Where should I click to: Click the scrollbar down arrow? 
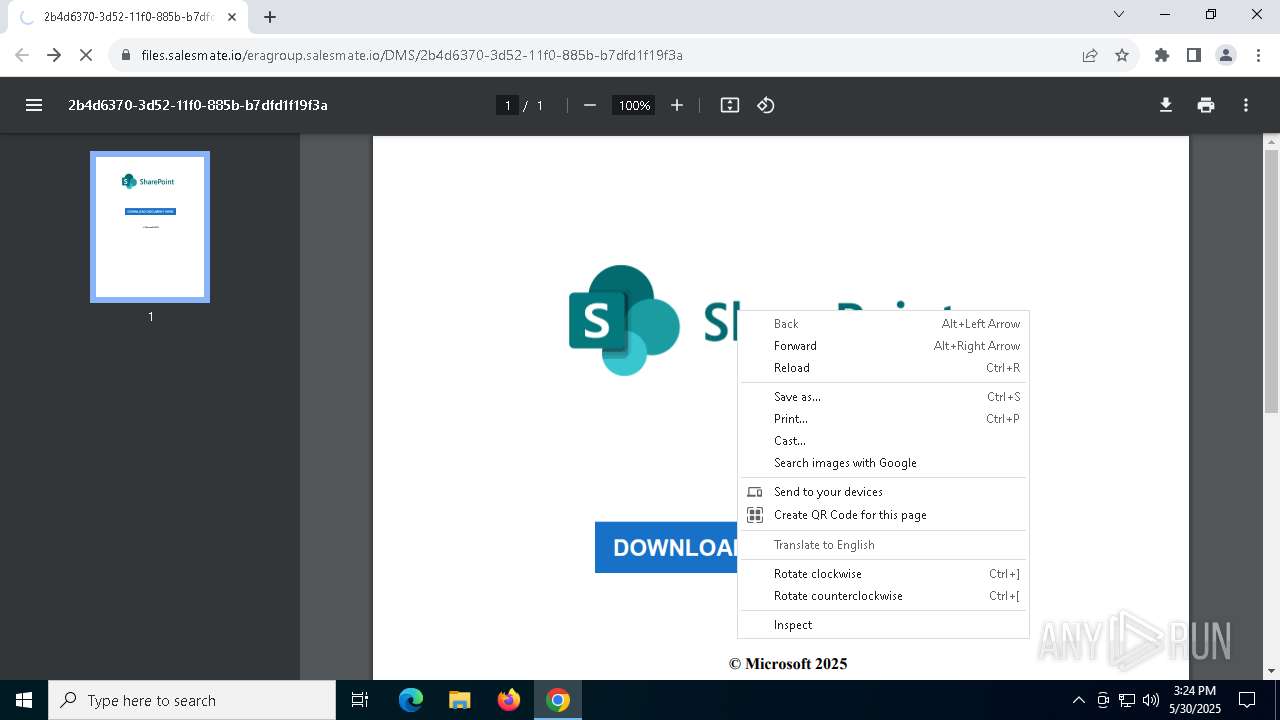click(1271, 671)
